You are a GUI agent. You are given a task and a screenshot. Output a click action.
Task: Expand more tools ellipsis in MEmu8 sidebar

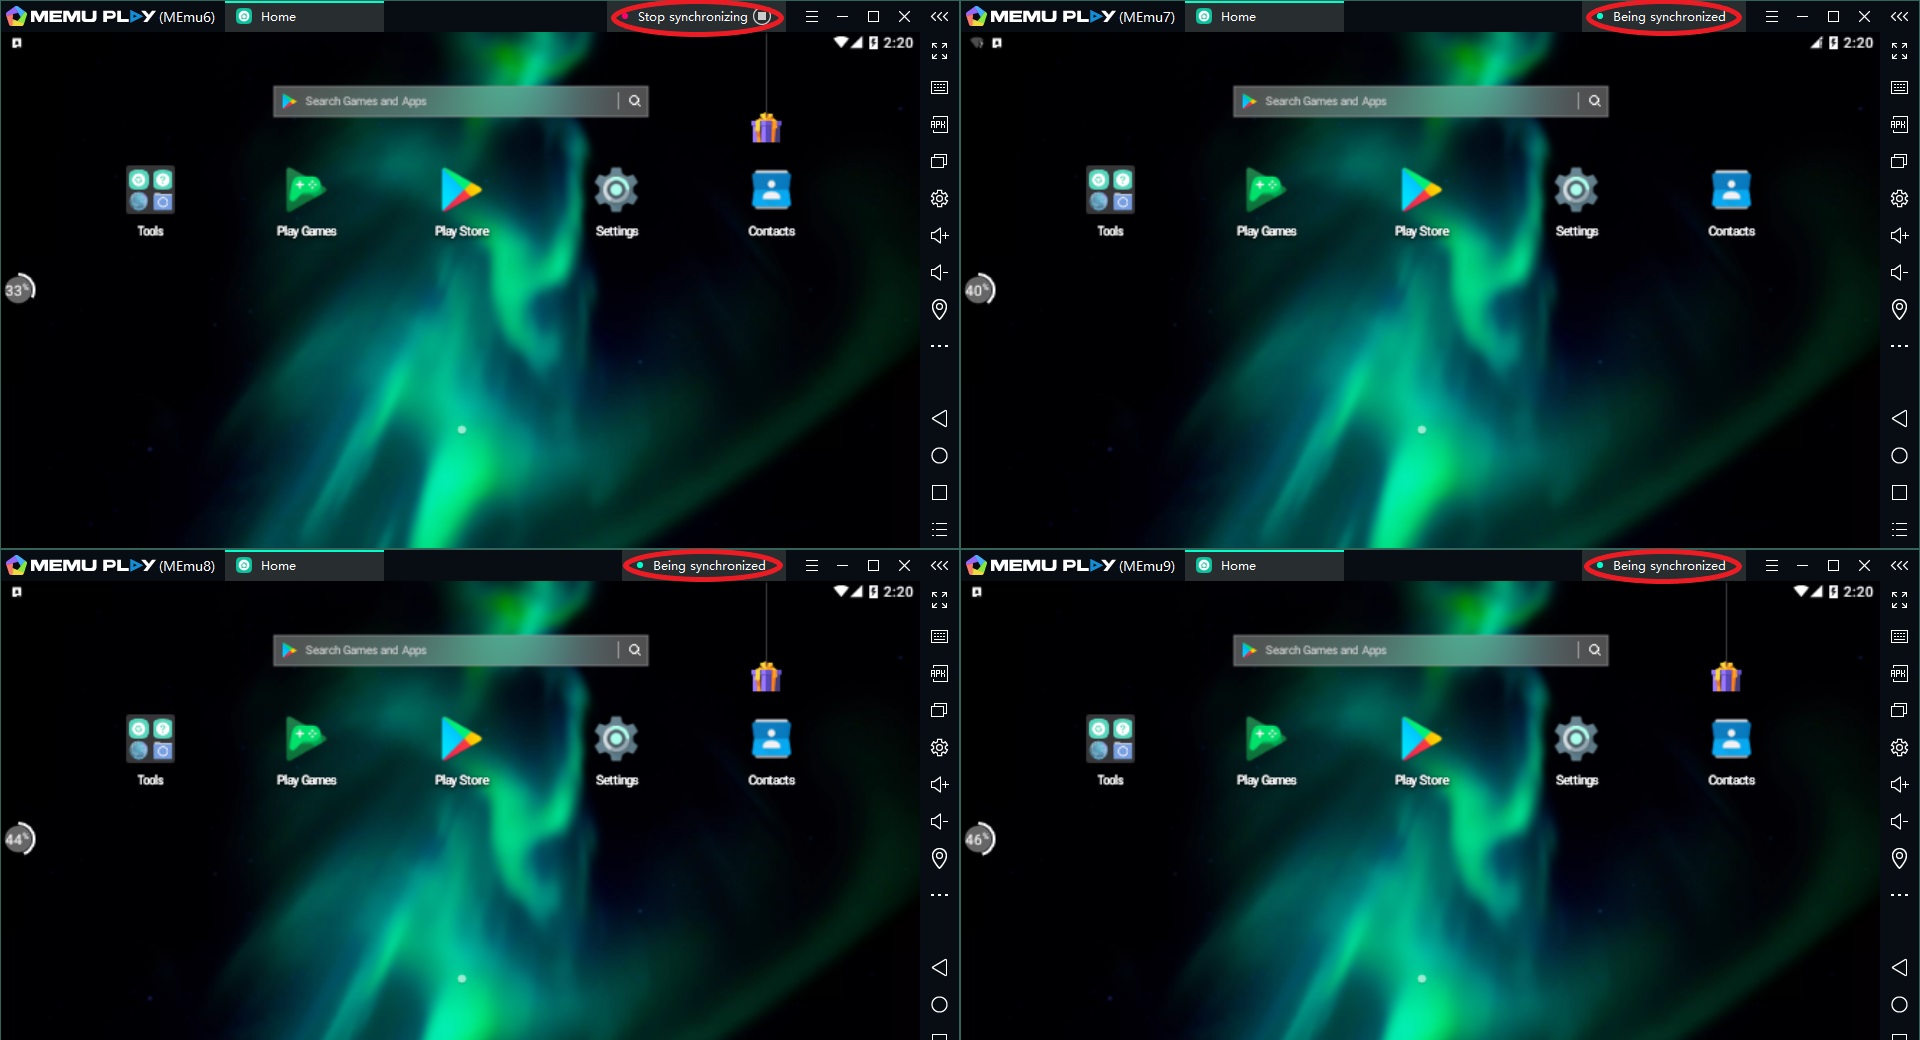pos(939,895)
